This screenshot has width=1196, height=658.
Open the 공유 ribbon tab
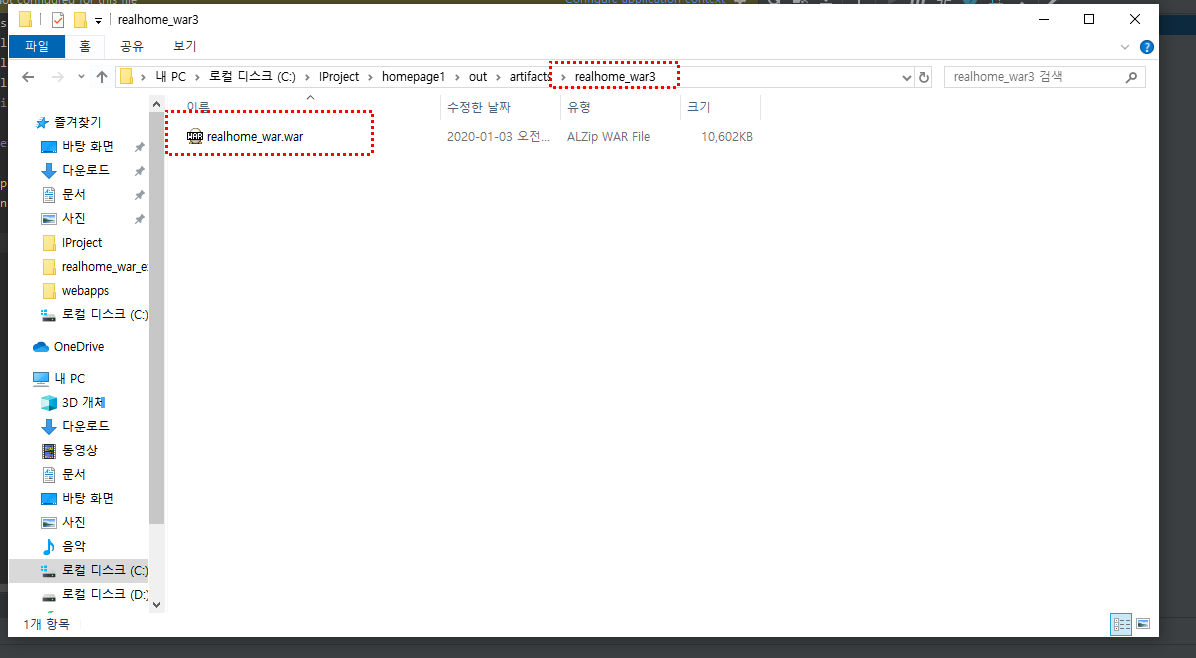click(x=132, y=47)
